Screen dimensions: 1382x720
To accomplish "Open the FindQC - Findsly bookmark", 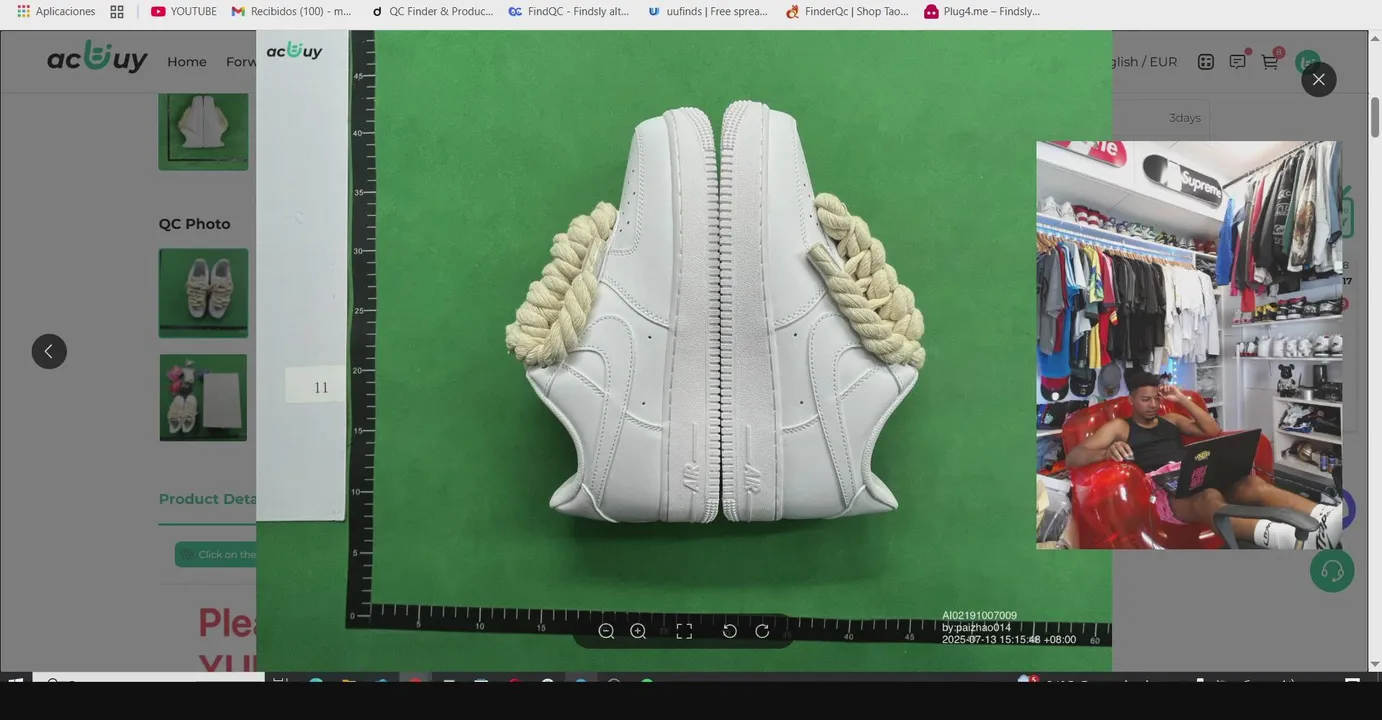I will point(569,11).
